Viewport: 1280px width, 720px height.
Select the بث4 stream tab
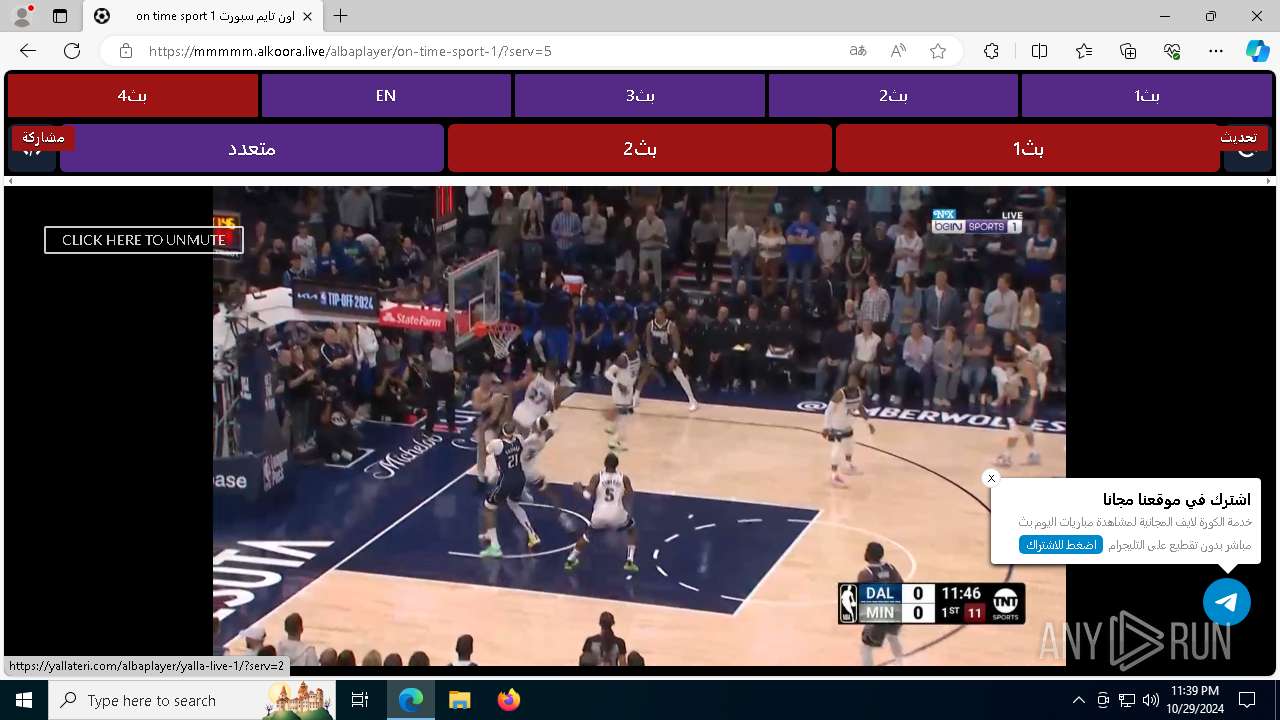coord(133,96)
